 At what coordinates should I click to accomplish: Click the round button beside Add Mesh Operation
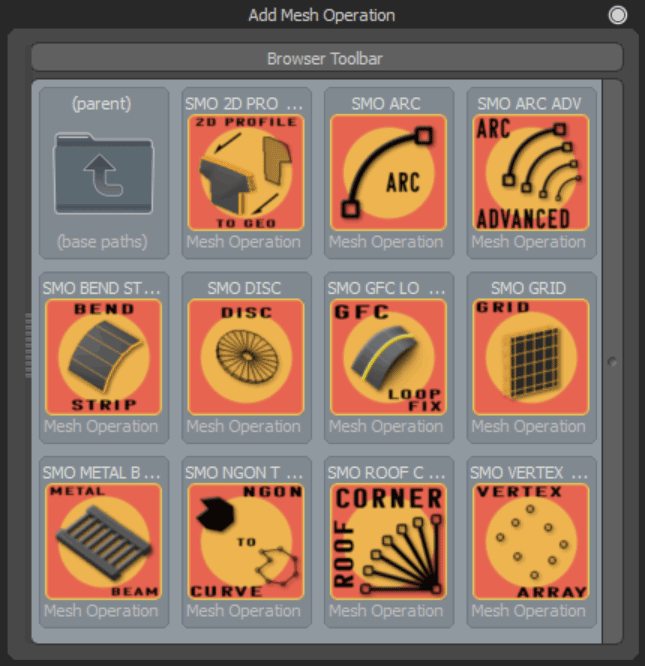pyautogui.click(x=617, y=15)
